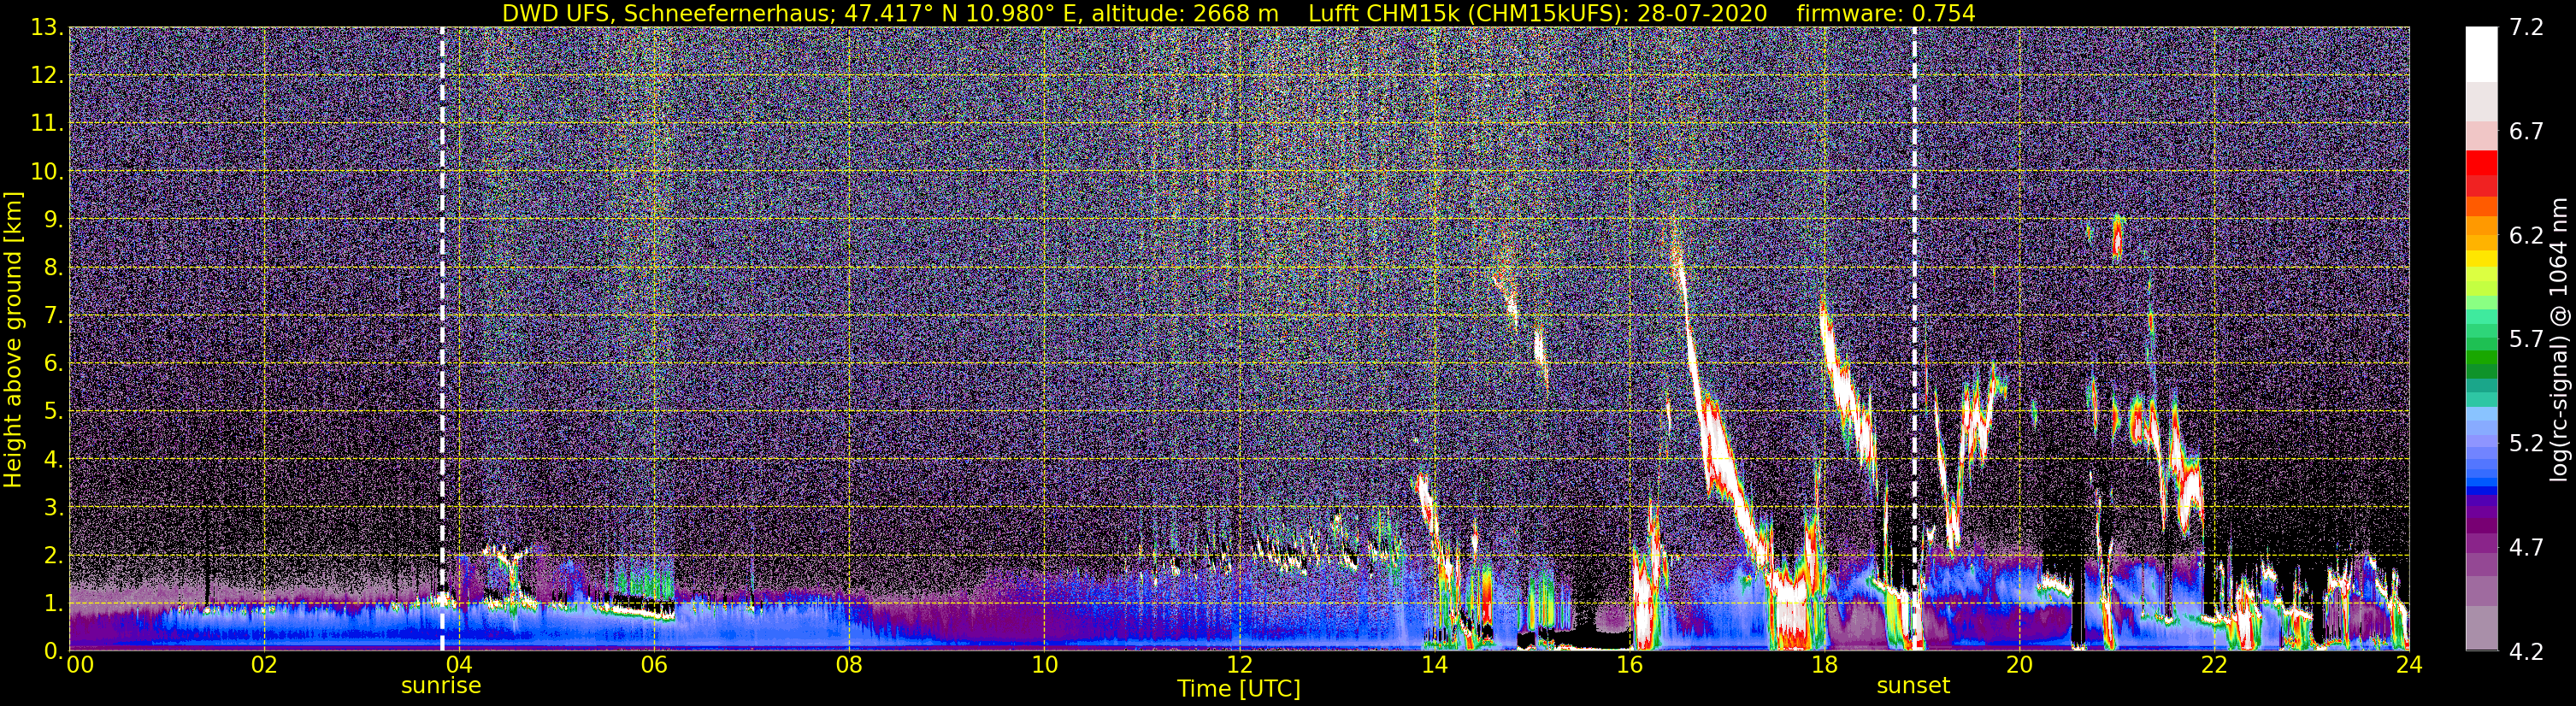Click the white dashed sunrise line
Screen dimensions: 2576x706
point(442,339)
